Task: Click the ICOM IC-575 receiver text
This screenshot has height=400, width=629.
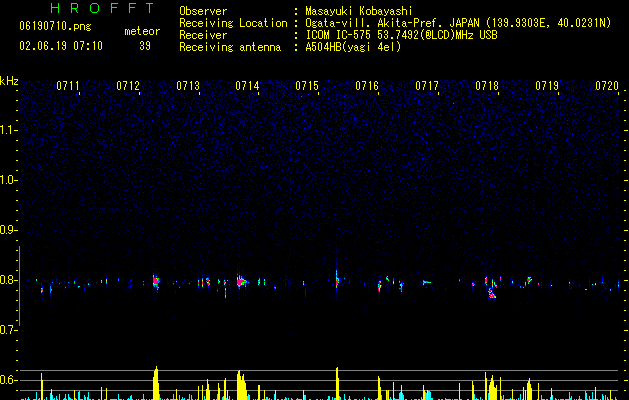Action: 402,35
